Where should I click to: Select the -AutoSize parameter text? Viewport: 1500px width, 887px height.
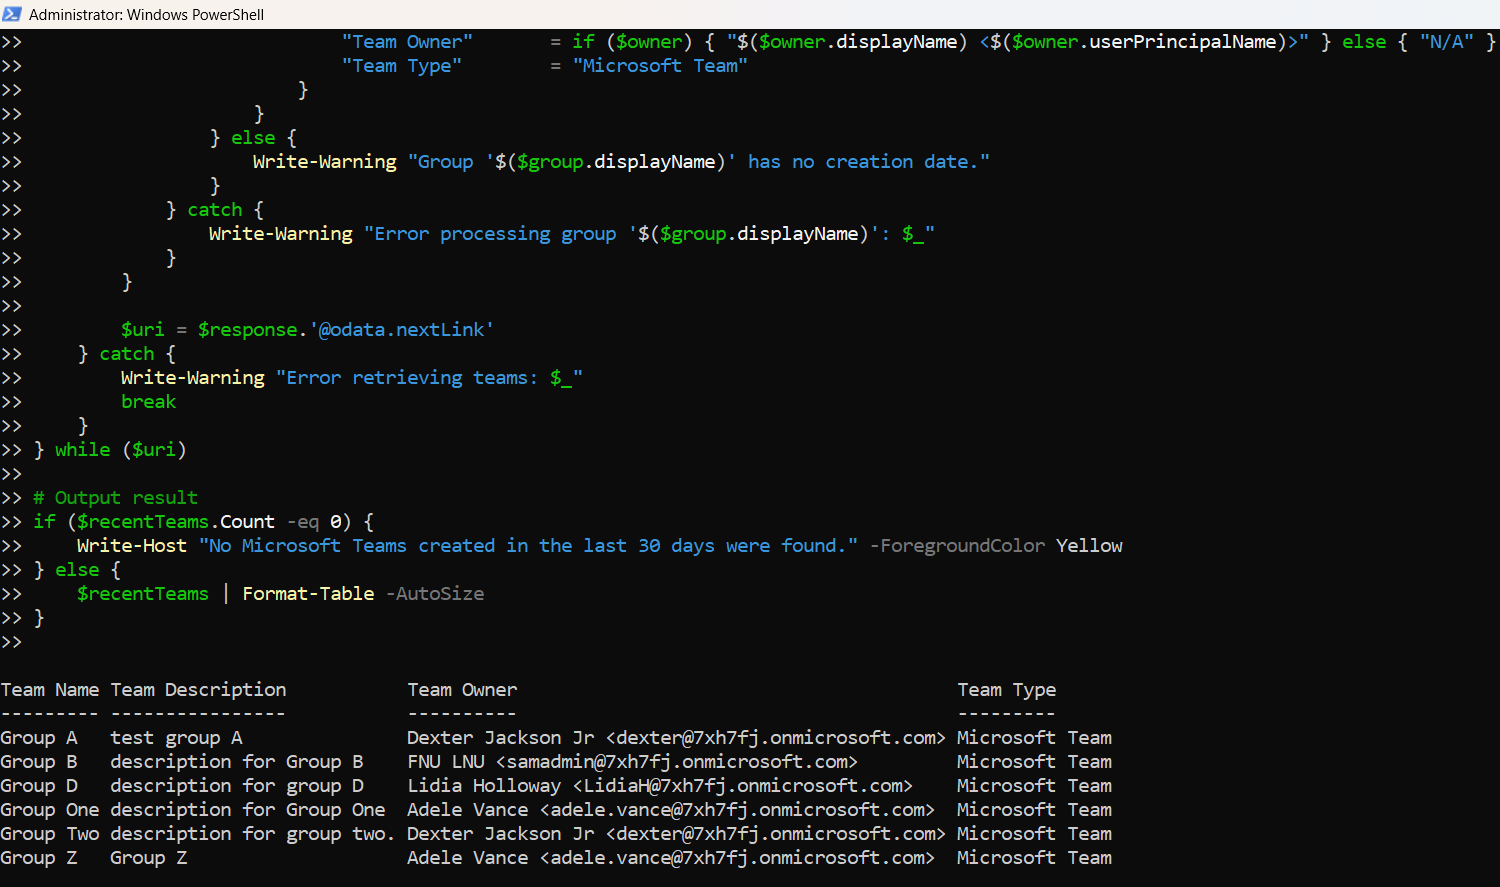[434, 593]
